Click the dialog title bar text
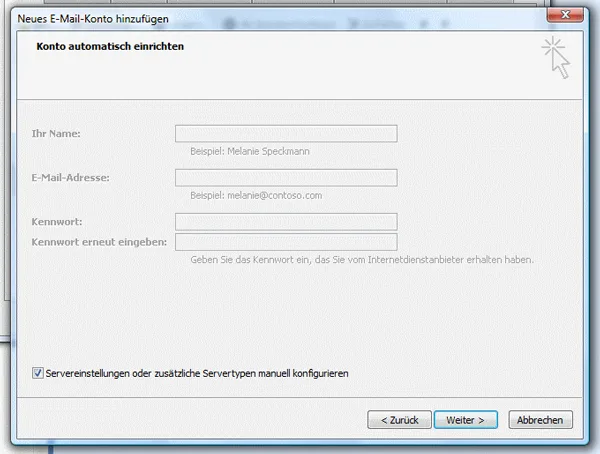The image size is (600, 454). coord(93,19)
